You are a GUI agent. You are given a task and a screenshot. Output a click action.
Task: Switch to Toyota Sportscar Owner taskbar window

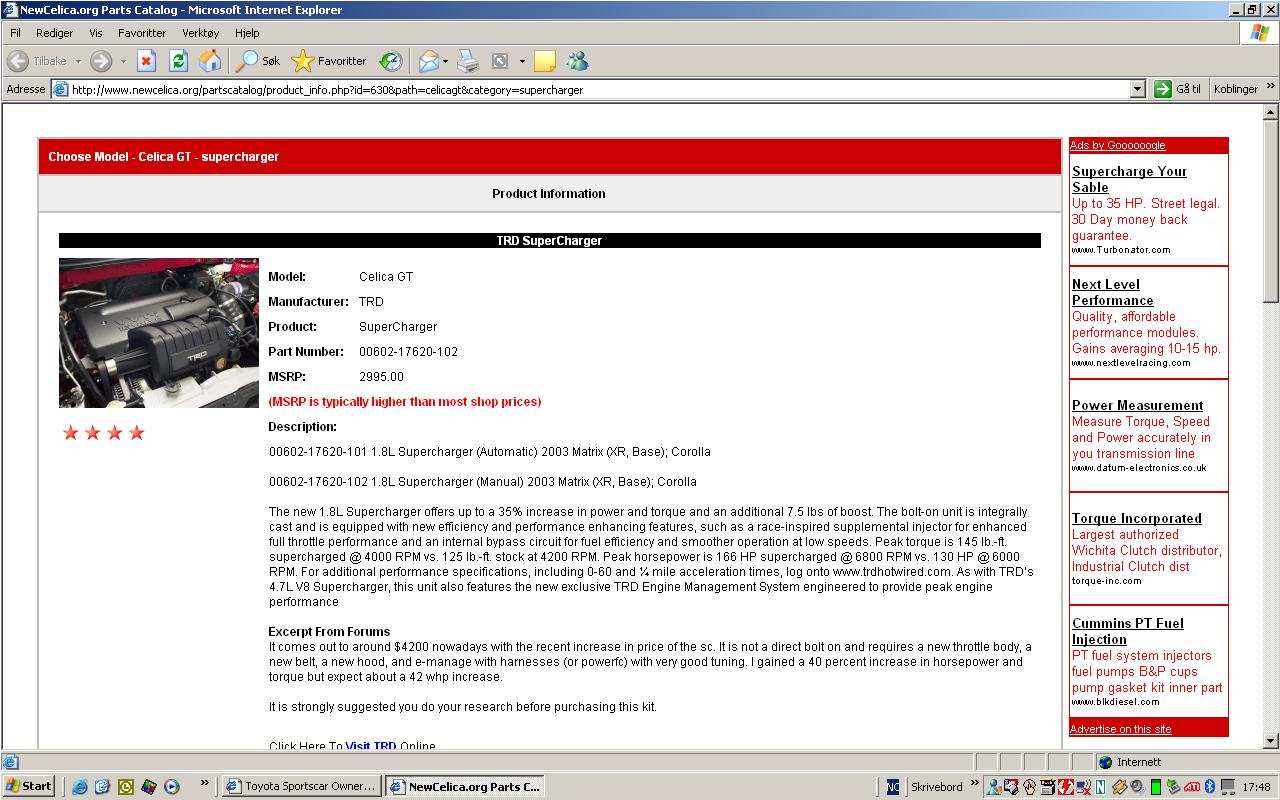point(300,786)
